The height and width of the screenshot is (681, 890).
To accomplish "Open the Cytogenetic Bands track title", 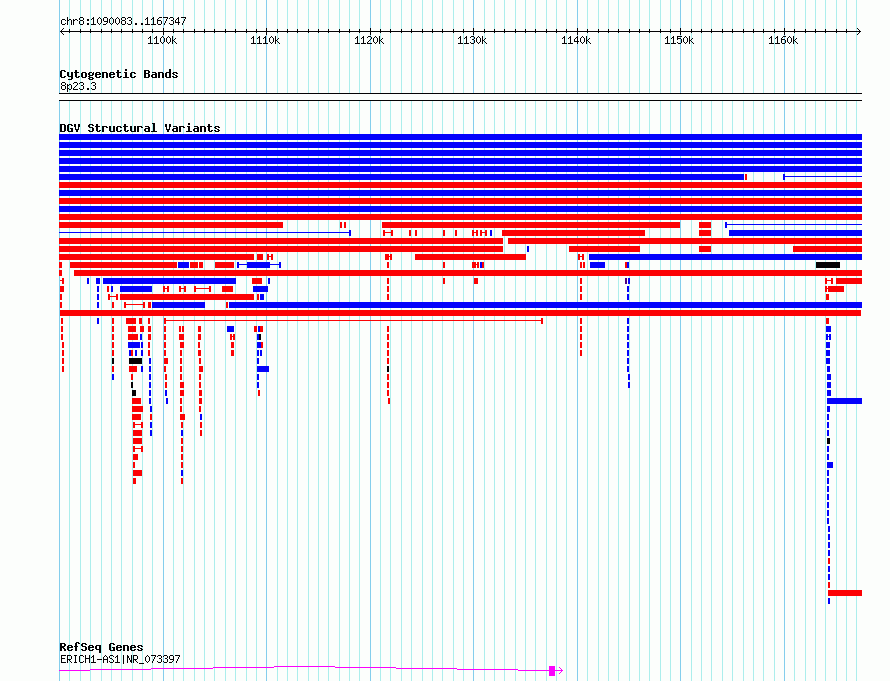I will [x=119, y=74].
